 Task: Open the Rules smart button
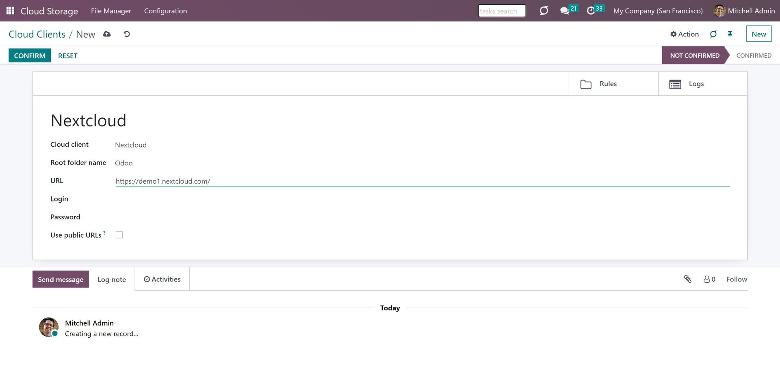coord(613,84)
